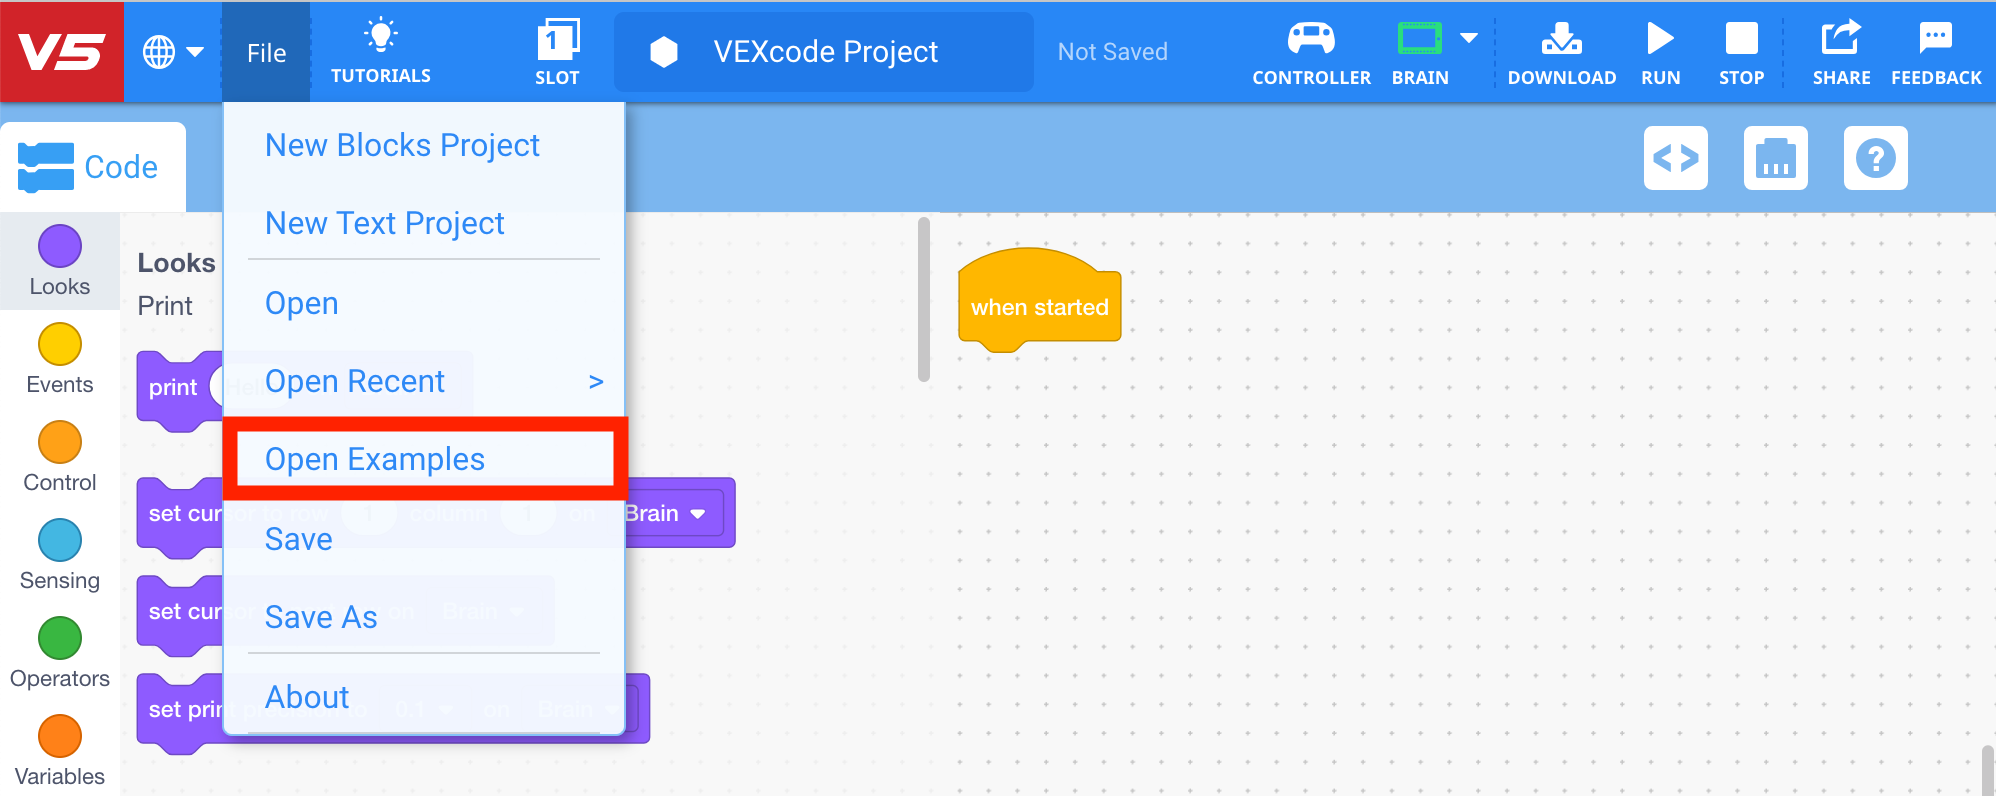This screenshot has height=796, width=1996.
Task: Toggle the code viewer with the <> icon
Action: coord(1676,158)
